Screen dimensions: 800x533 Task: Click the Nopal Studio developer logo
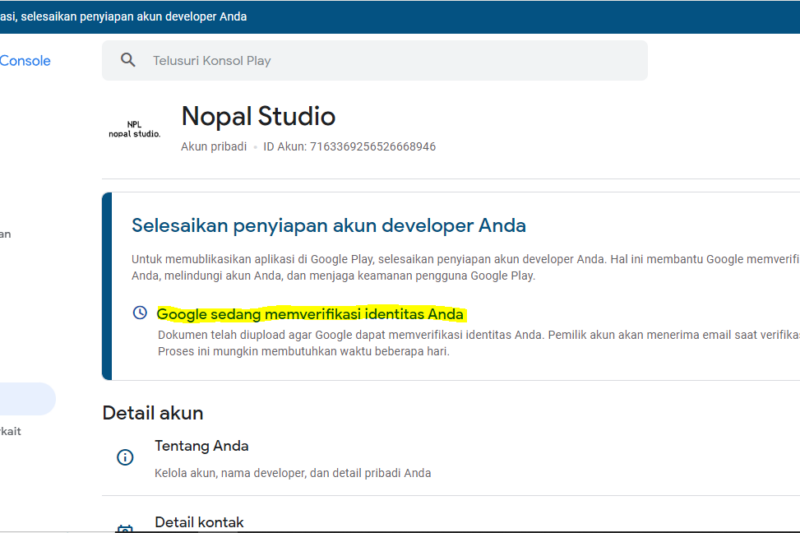(134, 129)
